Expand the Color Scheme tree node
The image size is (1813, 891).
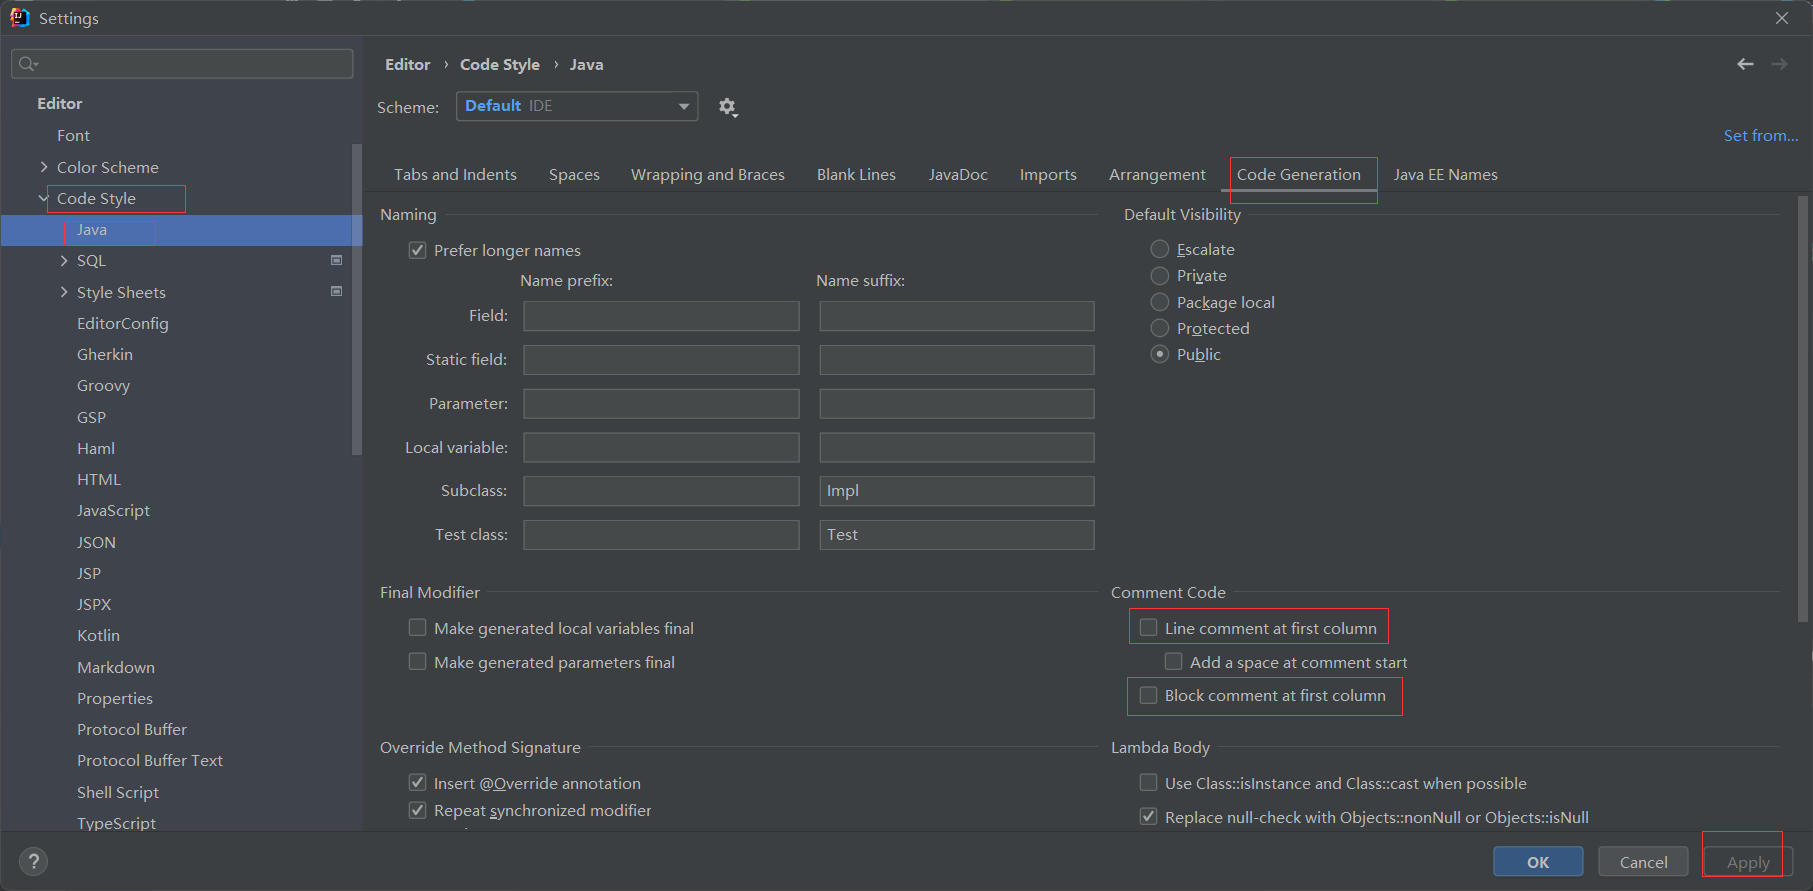44,167
